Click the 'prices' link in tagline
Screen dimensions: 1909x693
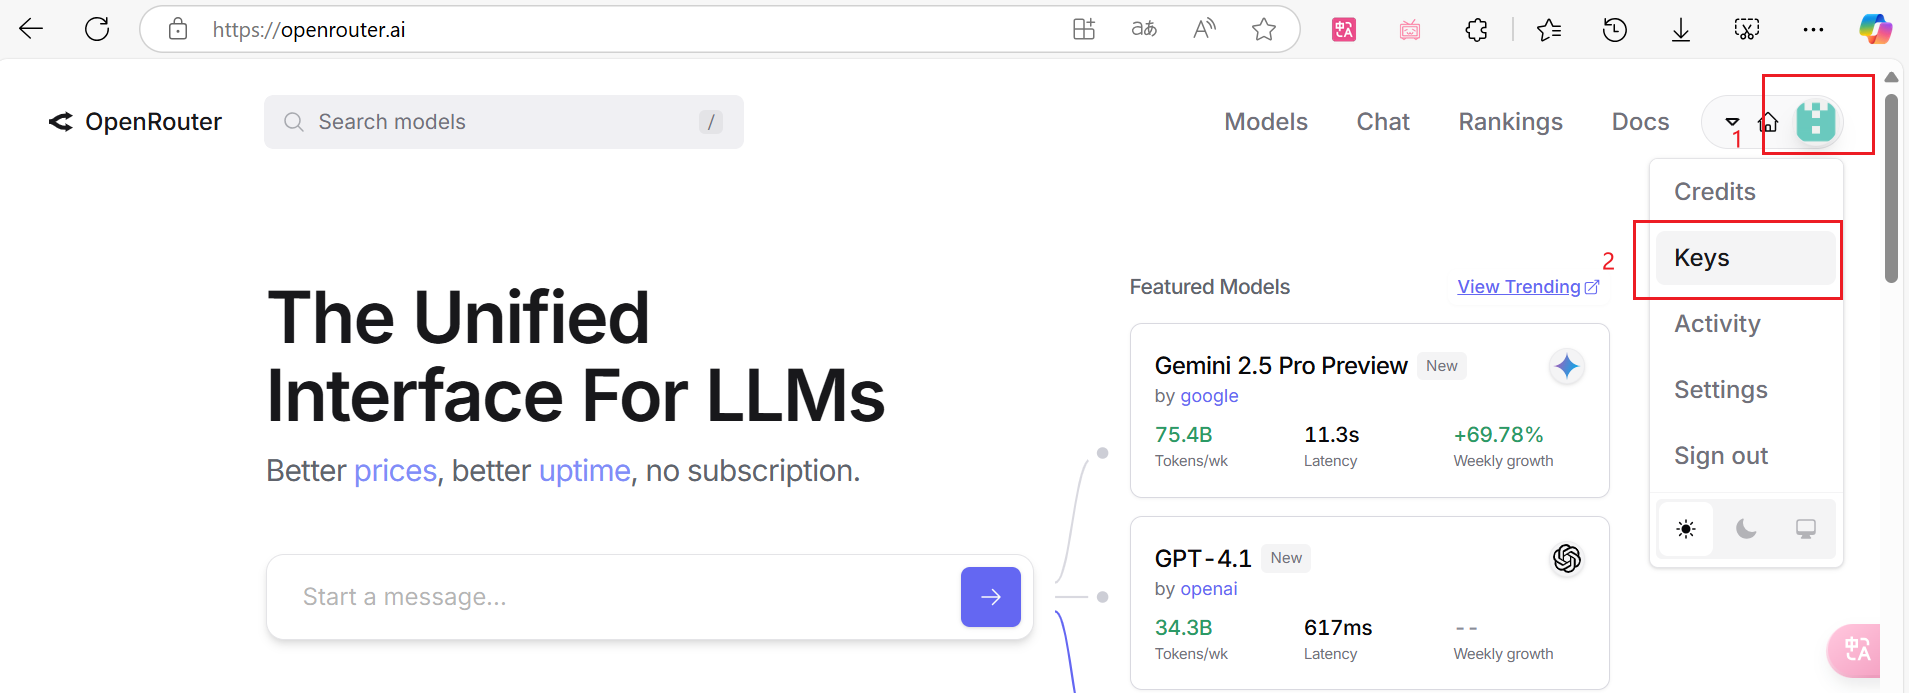pyautogui.click(x=396, y=471)
